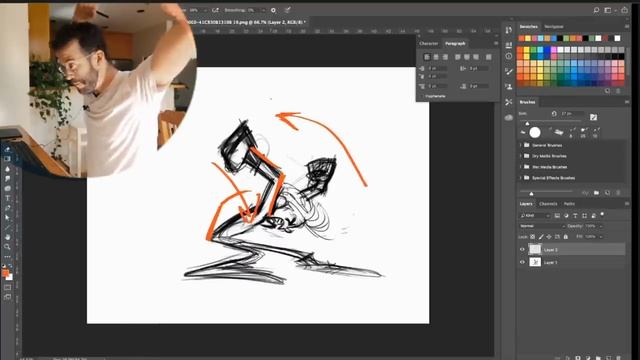640x360 pixels.
Task: Click the brush settings gear in options bar
Action: (x=273, y=10)
